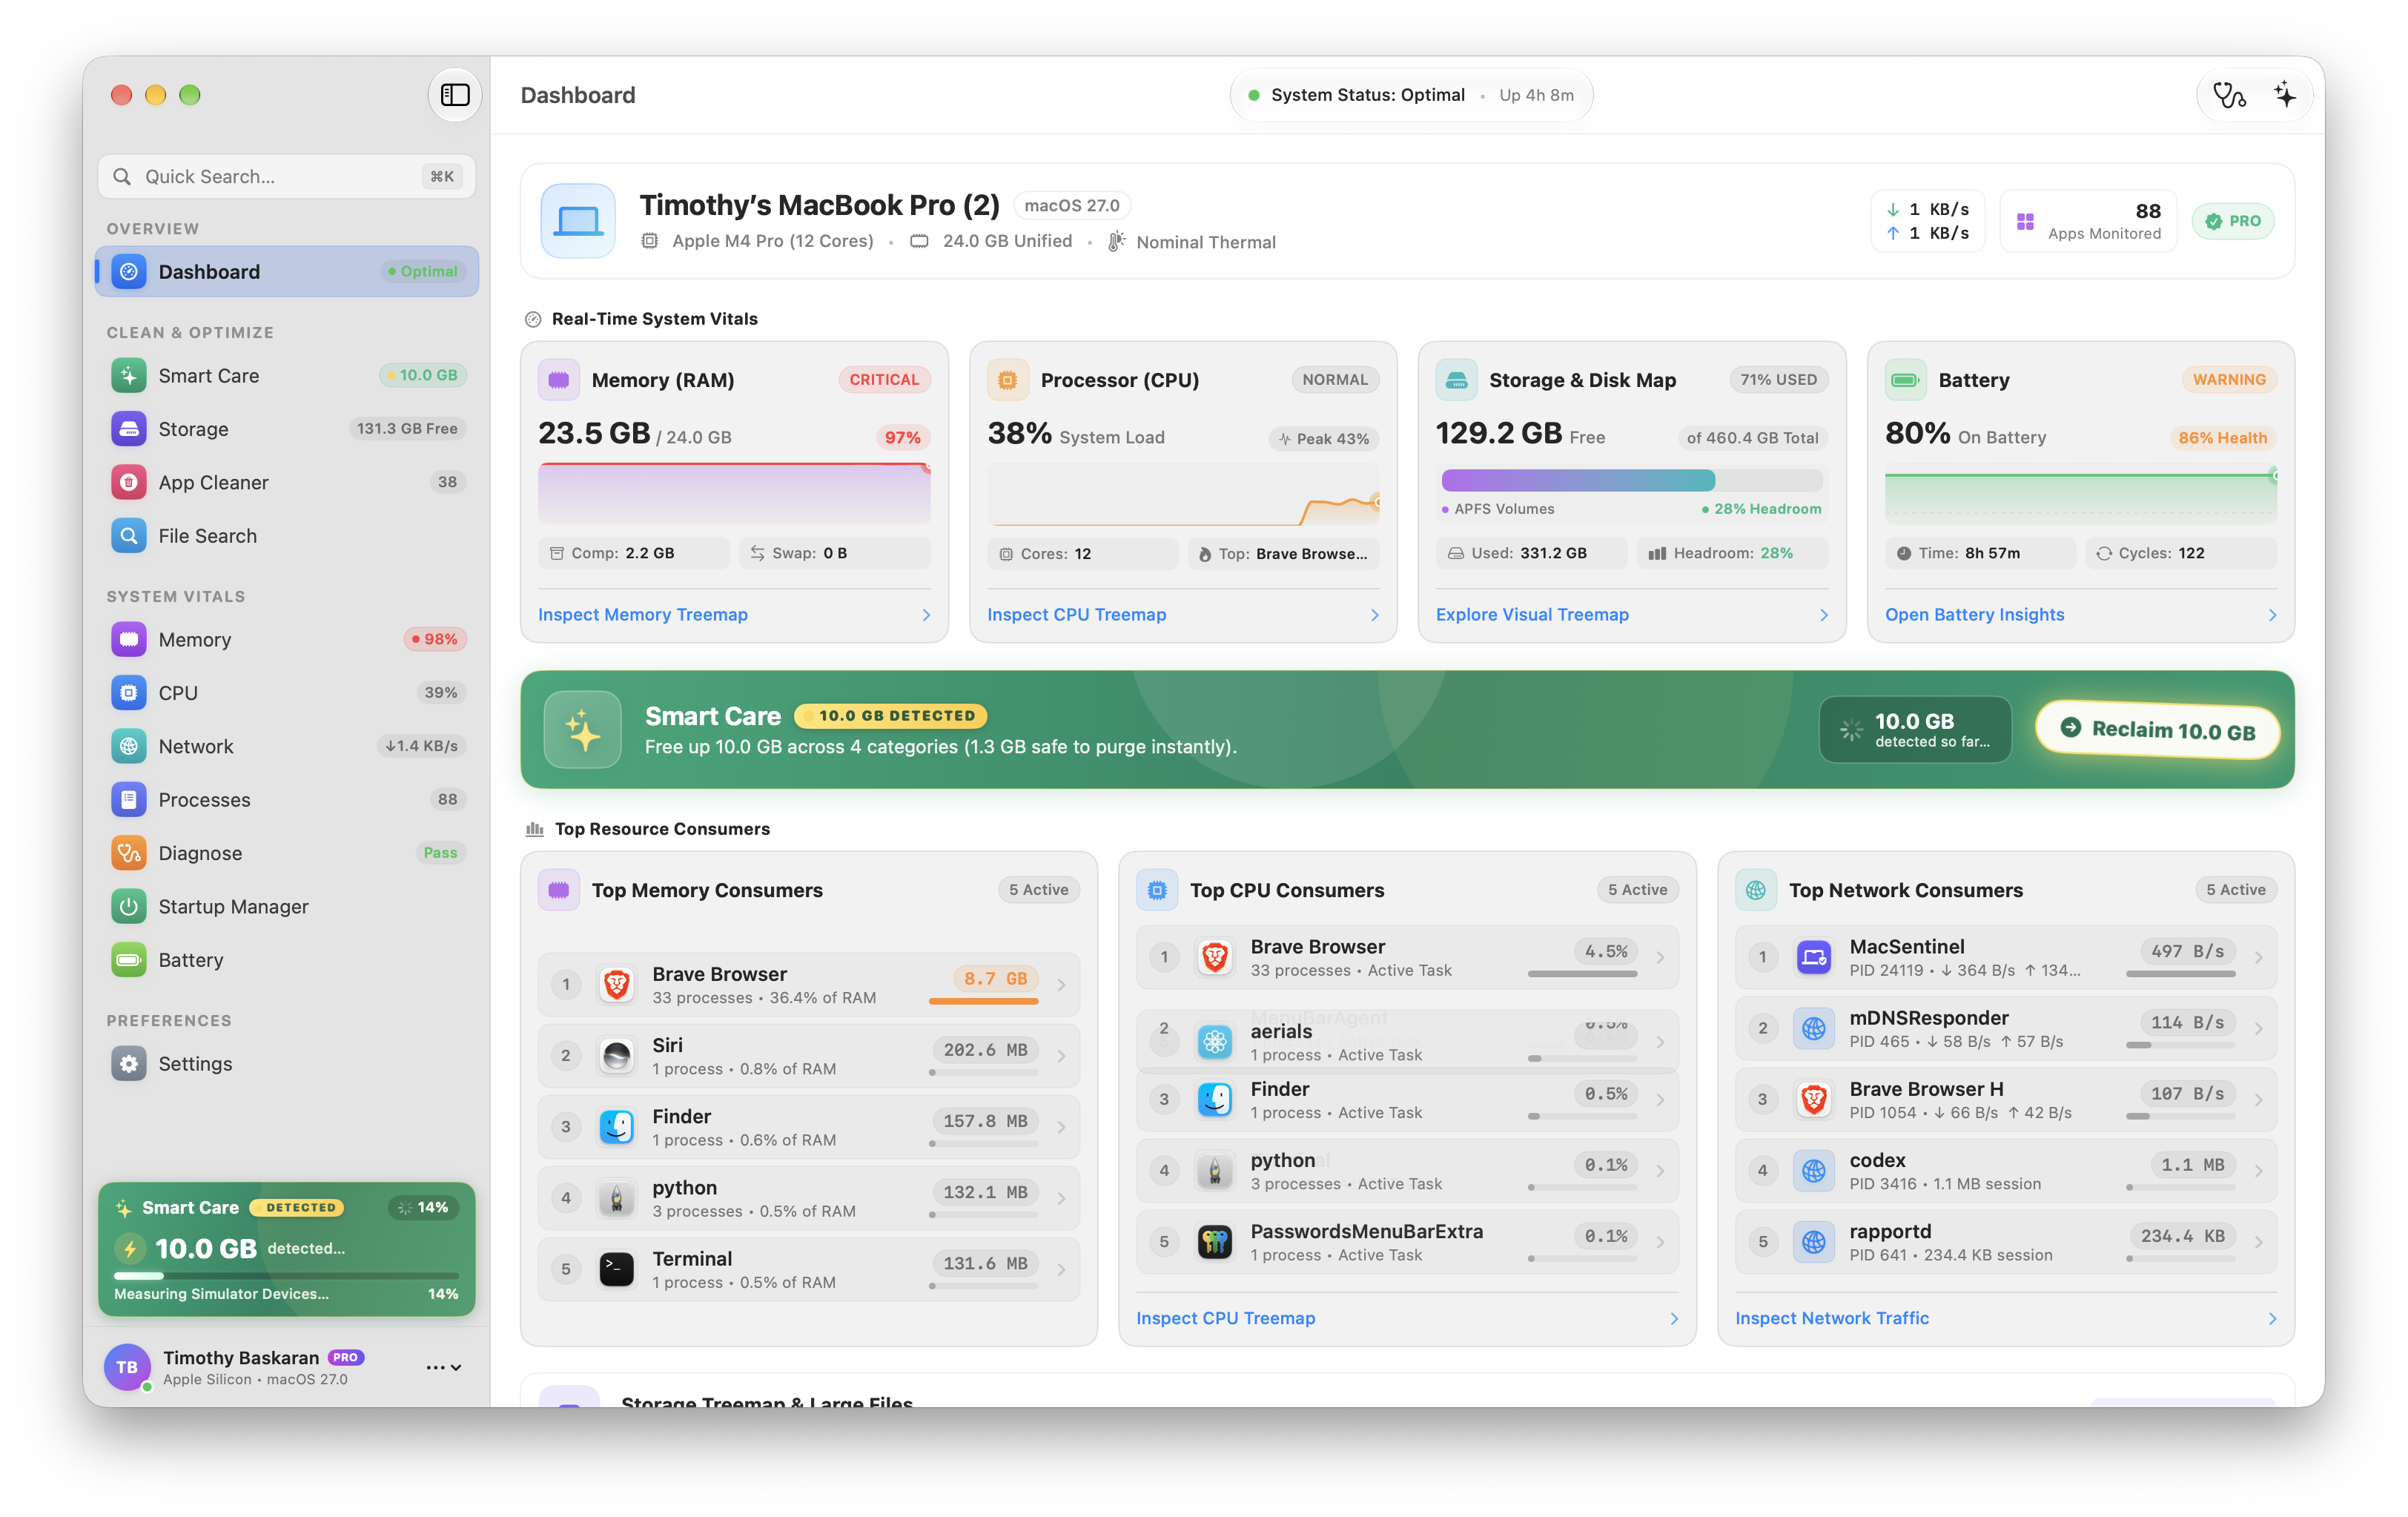Open Inspect CPU Treemap in Processor card
The height and width of the screenshot is (1517, 2408).
click(x=1076, y=615)
